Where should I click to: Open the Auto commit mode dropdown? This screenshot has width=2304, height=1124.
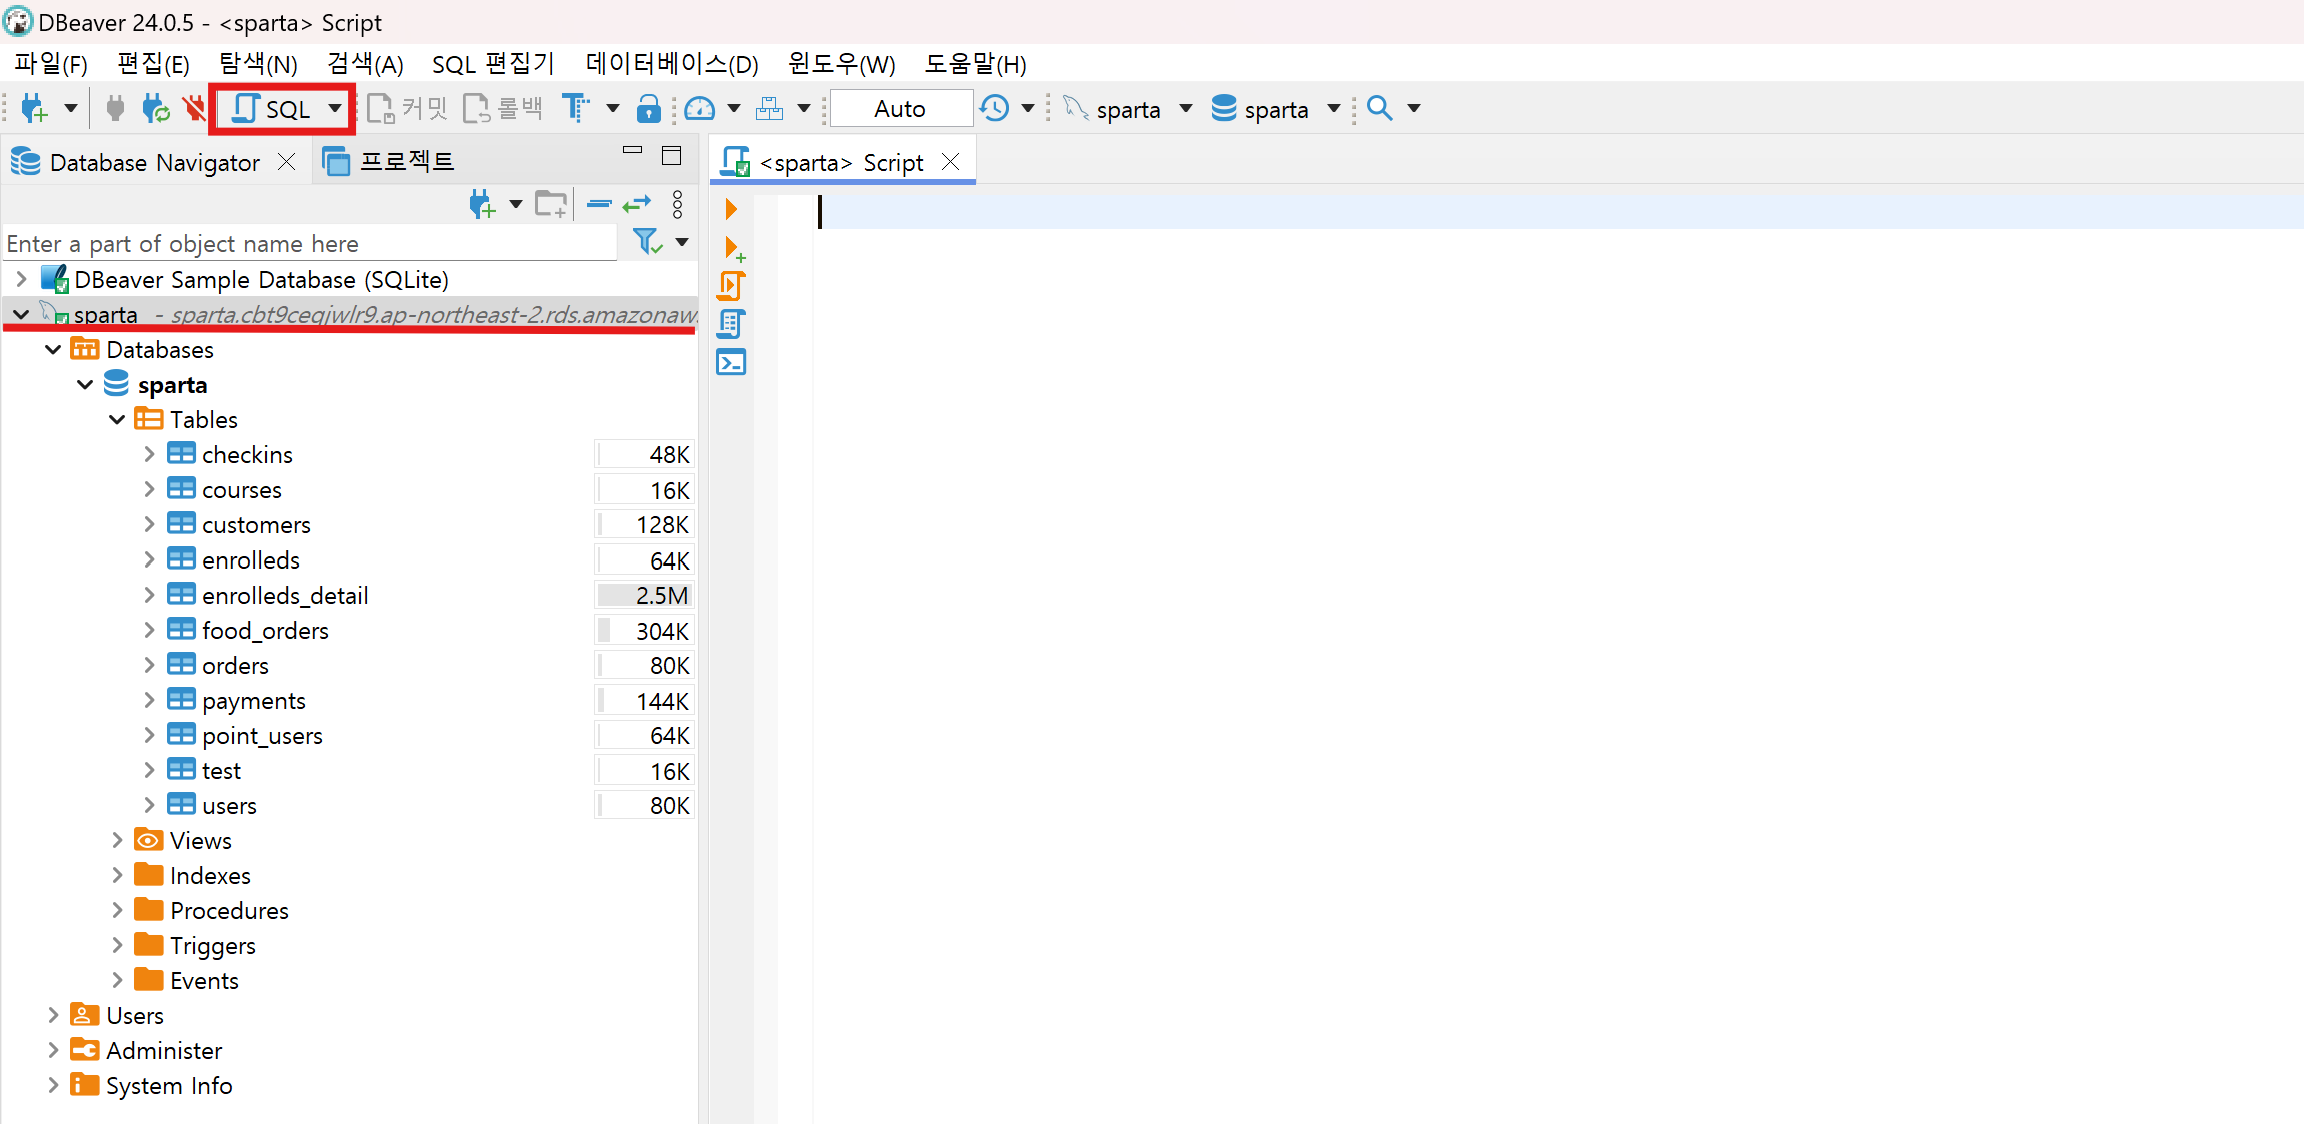[900, 109]
